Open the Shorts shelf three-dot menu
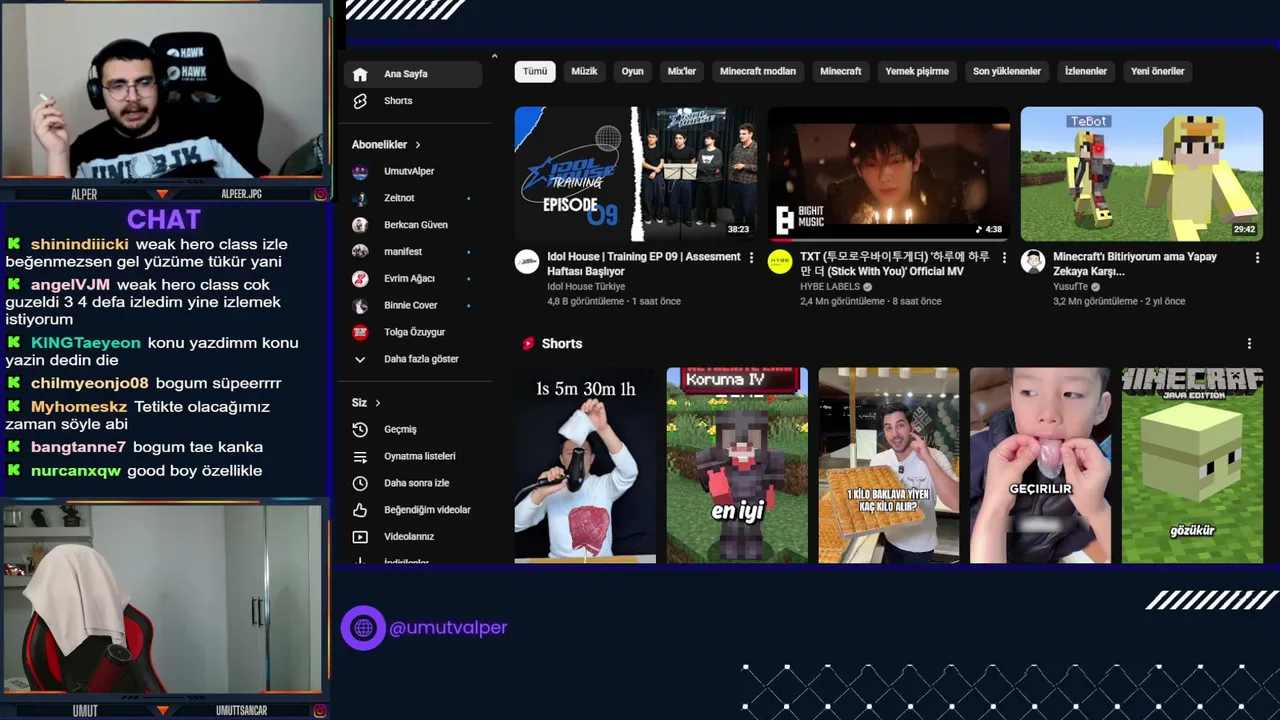The height and width of the screenshot is (720, 1280). point(1249,344)
